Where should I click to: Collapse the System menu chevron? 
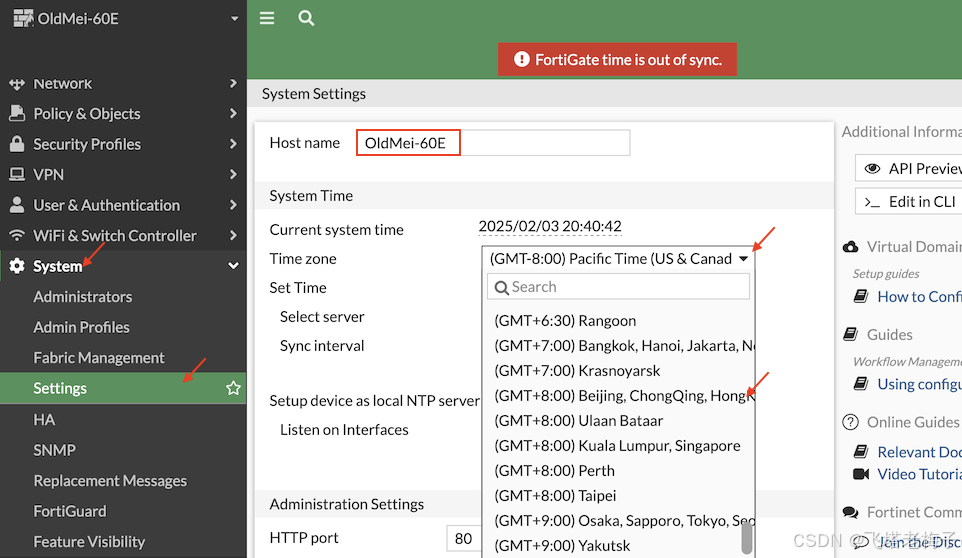tap(233, 266)
